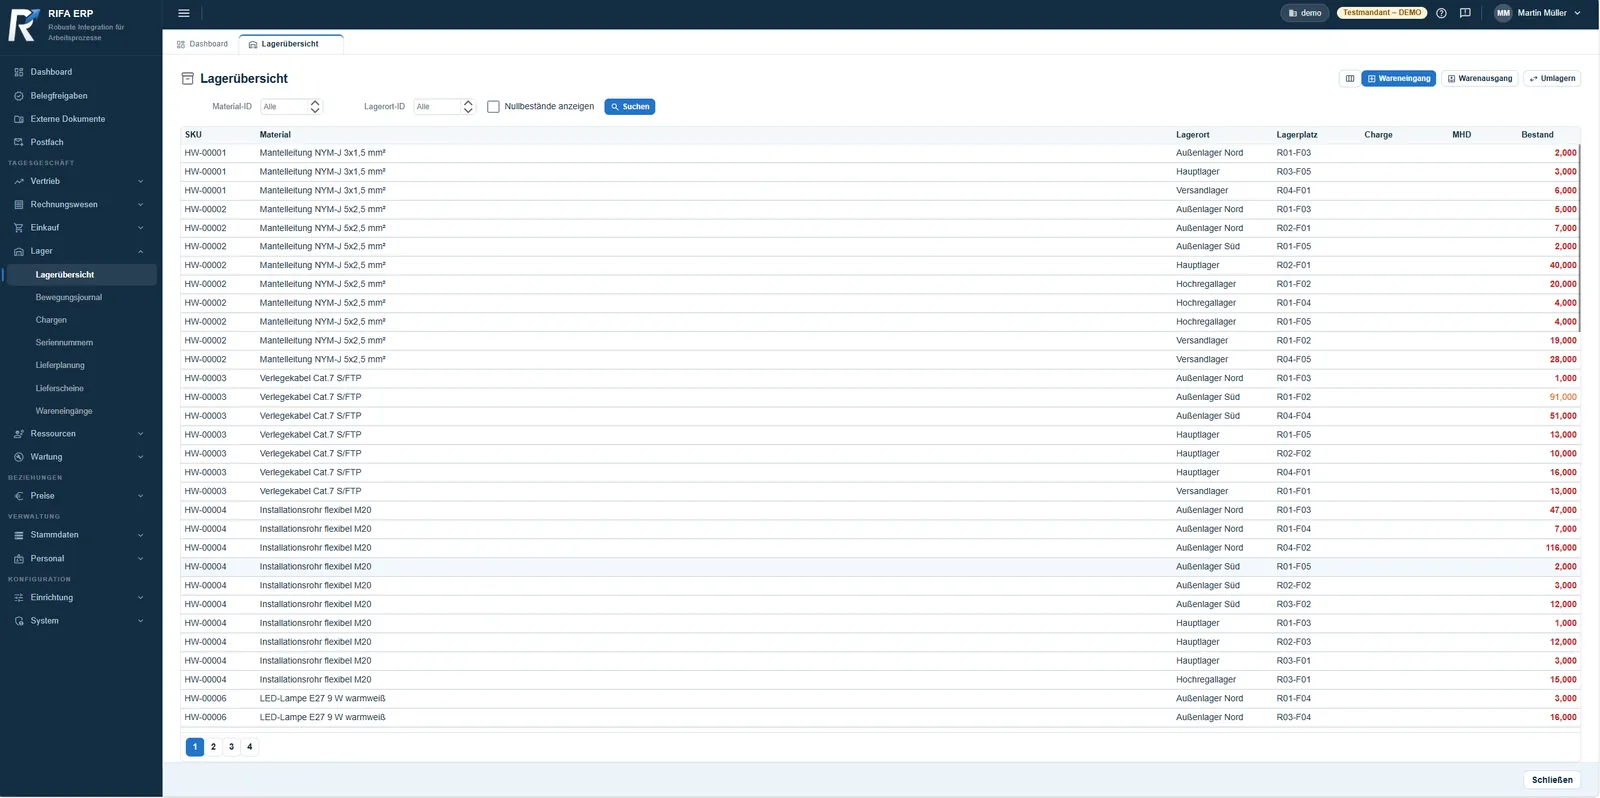Open Wareneingänge in the sidebar
The height and width of the screenshot is (798, 1600).
(x=64, y=411)
